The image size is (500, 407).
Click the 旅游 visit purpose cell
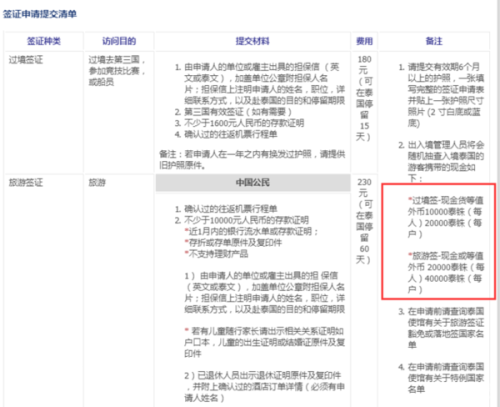pyautogui.click(x=97, y=183)
